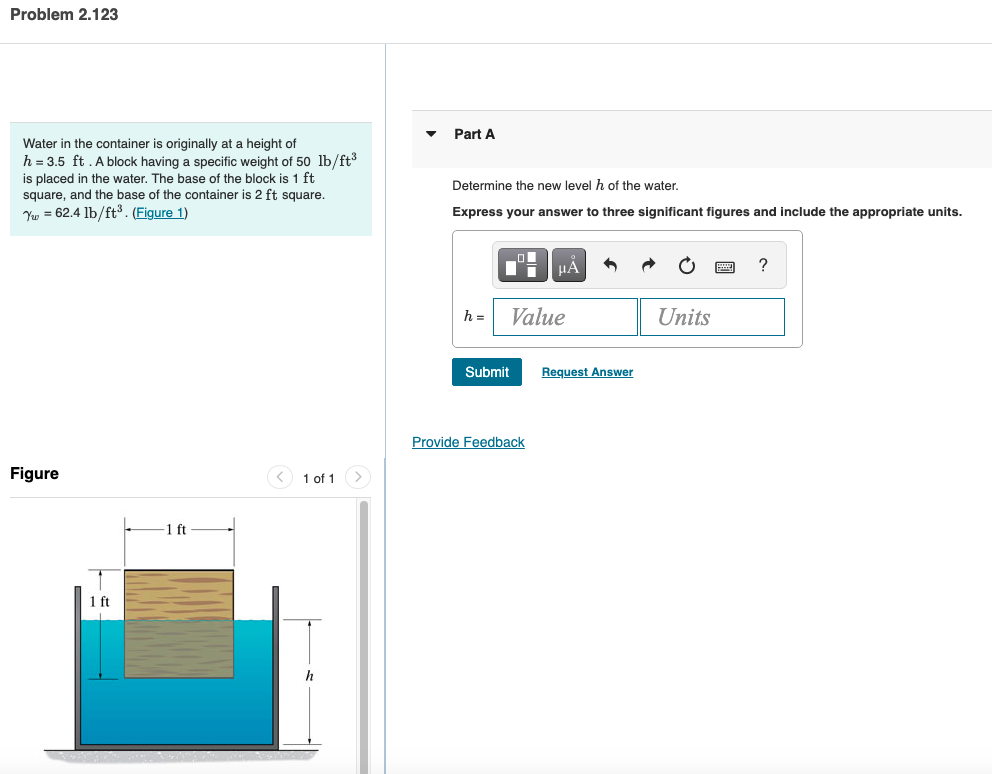The height and width of the screenshot is (774, 992).
Task: Click the right navigation arrow for the figure
Action: (357, 477)
